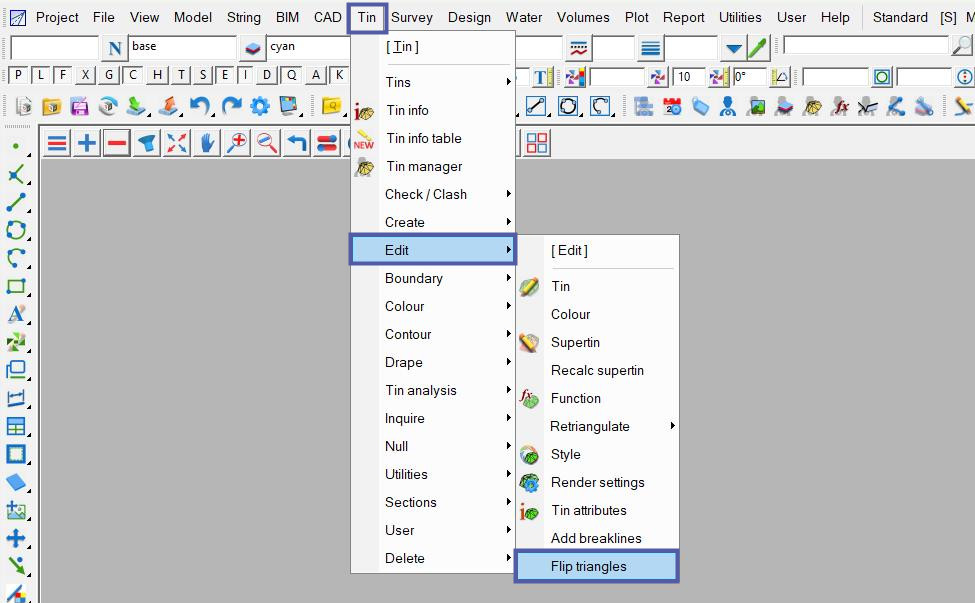Click the model name N icon

click(114, 48)
